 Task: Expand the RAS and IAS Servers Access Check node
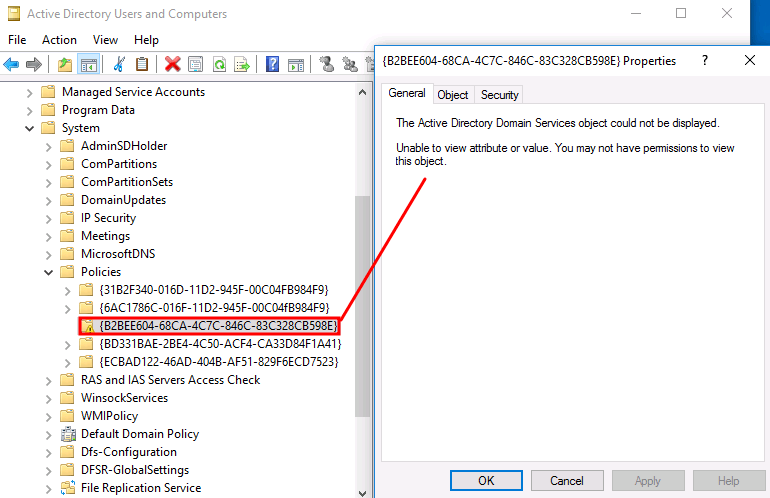tap(48, 381)
